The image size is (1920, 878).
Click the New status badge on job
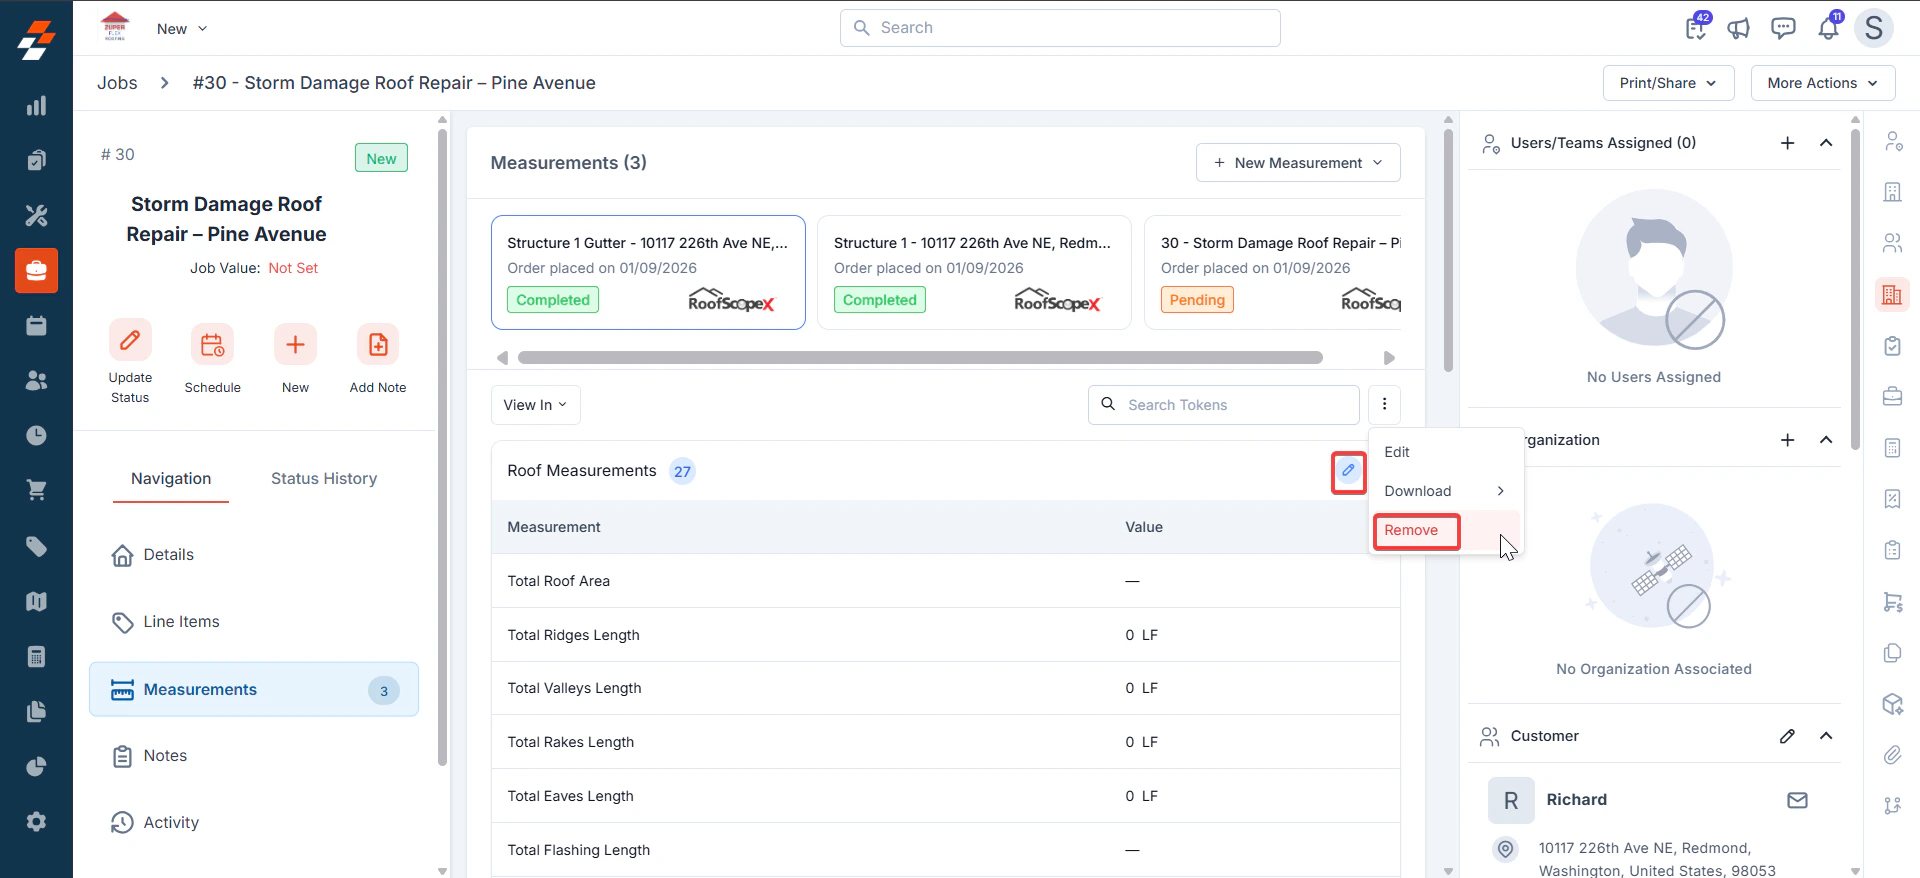tap(381, 158)
